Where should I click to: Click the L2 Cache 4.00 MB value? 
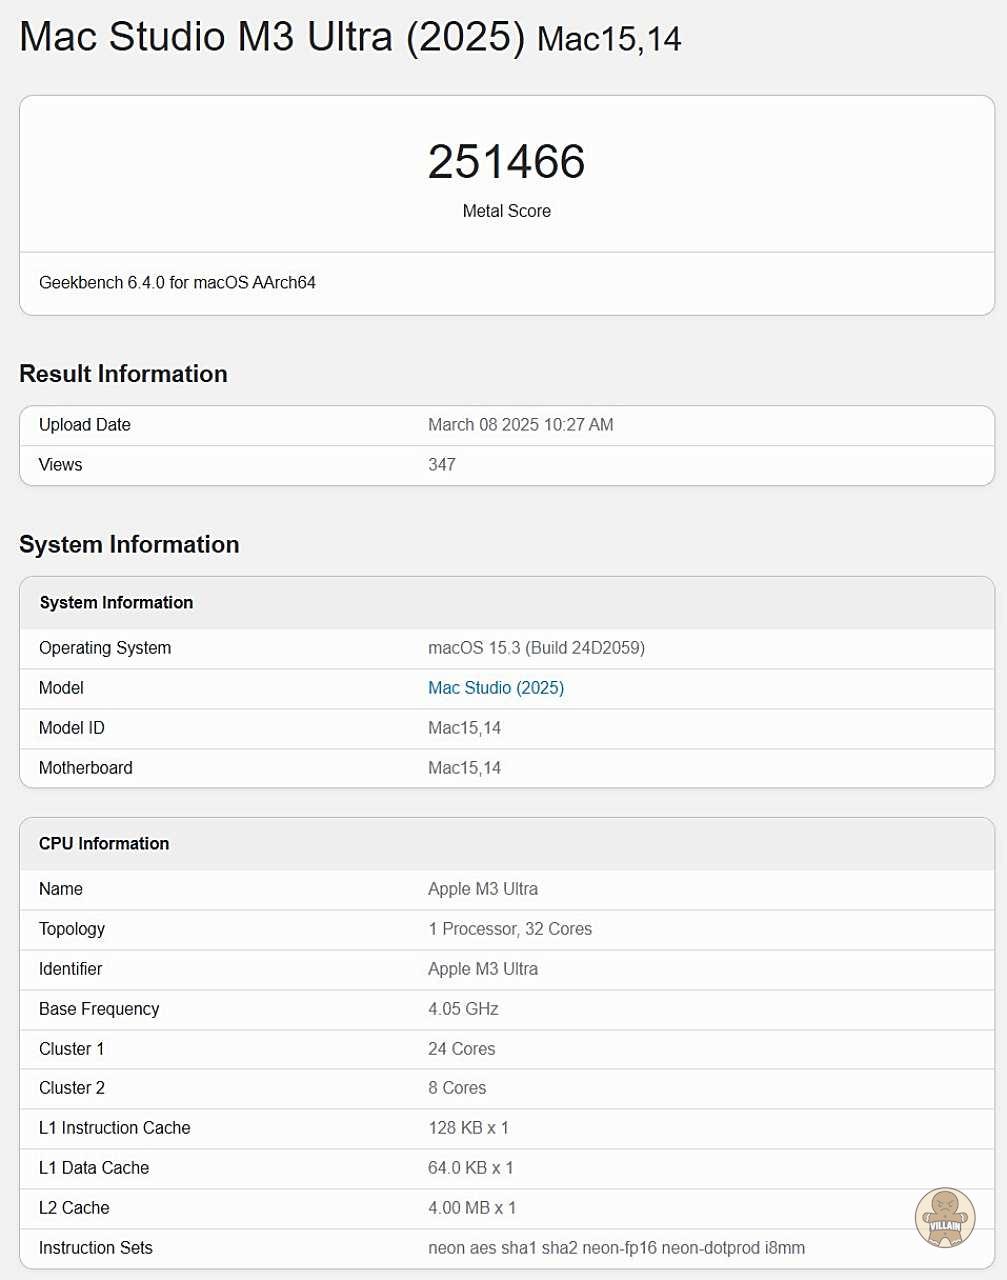click(472, 1208)
